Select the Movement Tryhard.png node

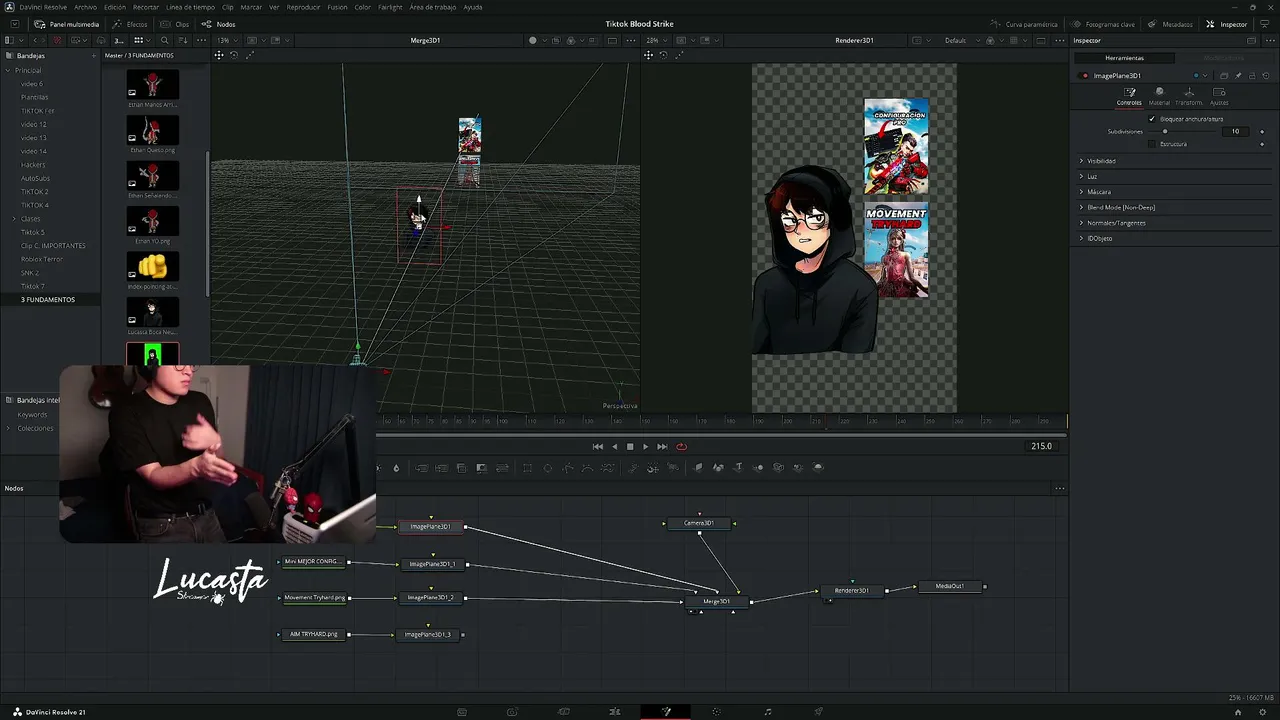click(315, 598)
